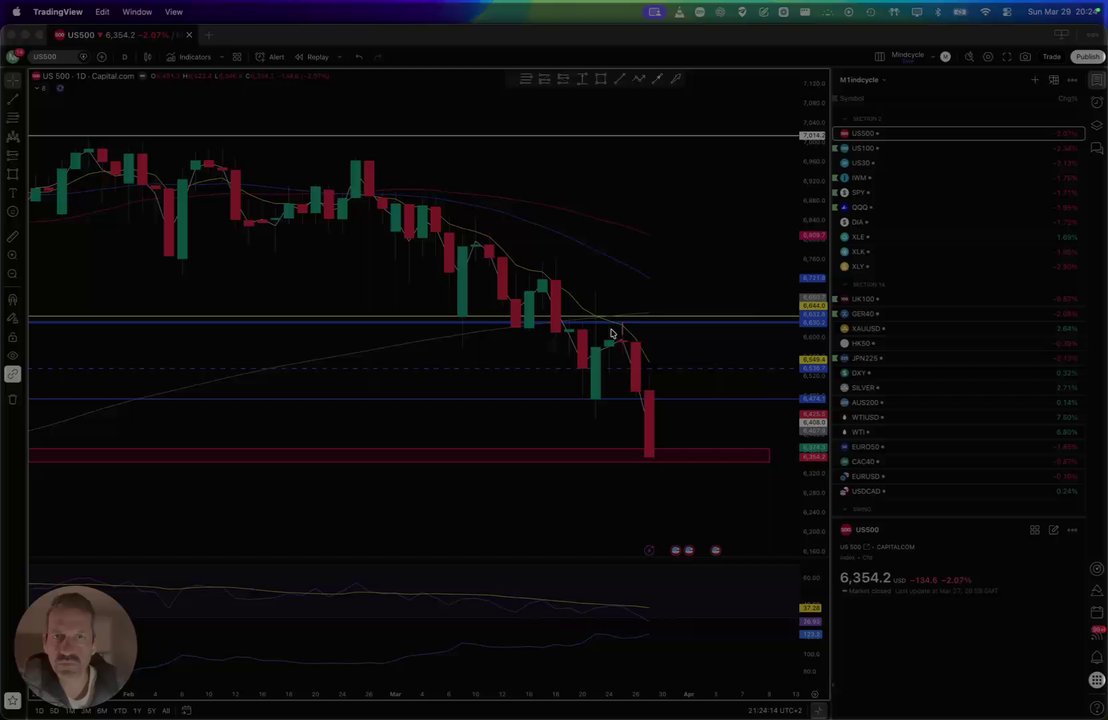Select EURUSD in the watchlist
Screen dimensions: 1108x720
point(959,476)
